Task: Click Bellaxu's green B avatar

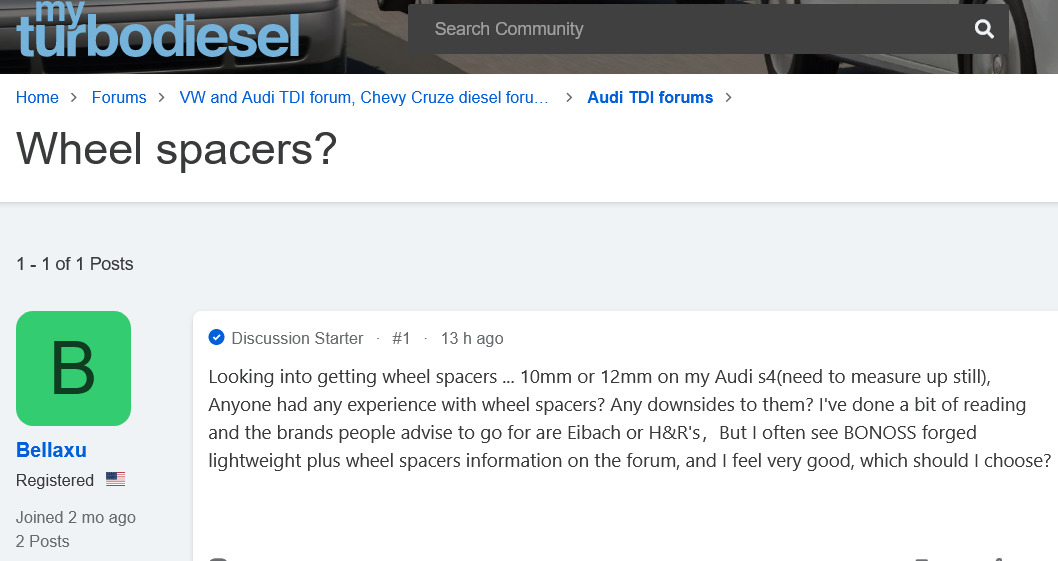Action: coord(73,368)
